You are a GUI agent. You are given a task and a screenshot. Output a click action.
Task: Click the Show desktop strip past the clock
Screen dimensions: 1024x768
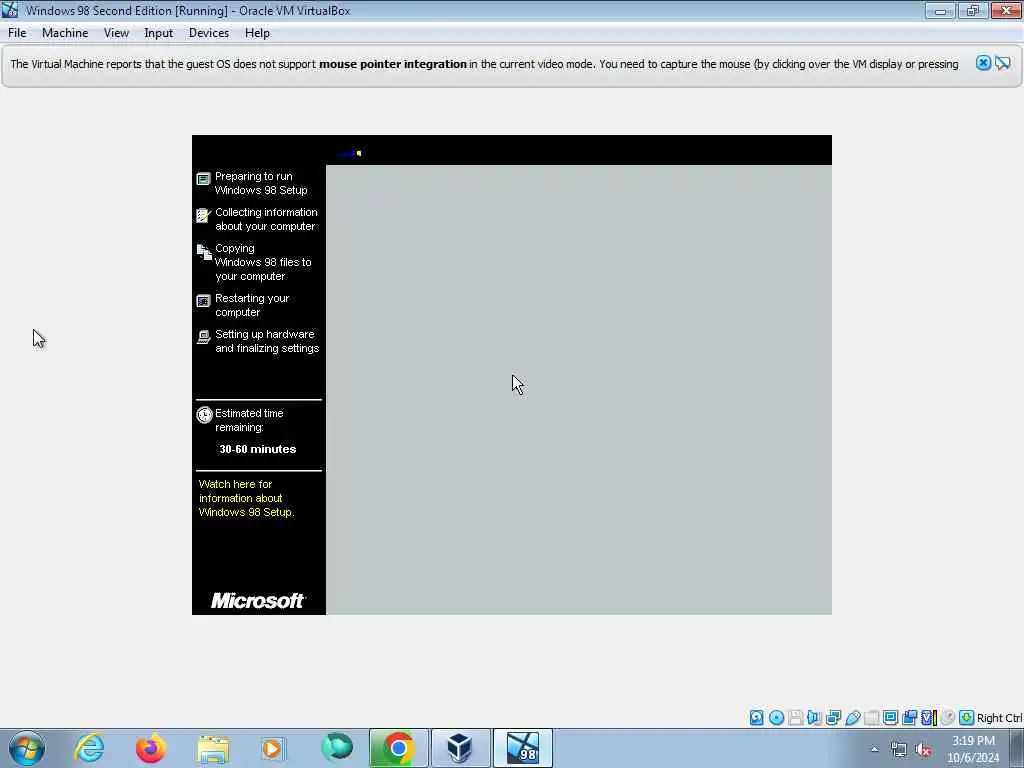(x=1017, y=748)
